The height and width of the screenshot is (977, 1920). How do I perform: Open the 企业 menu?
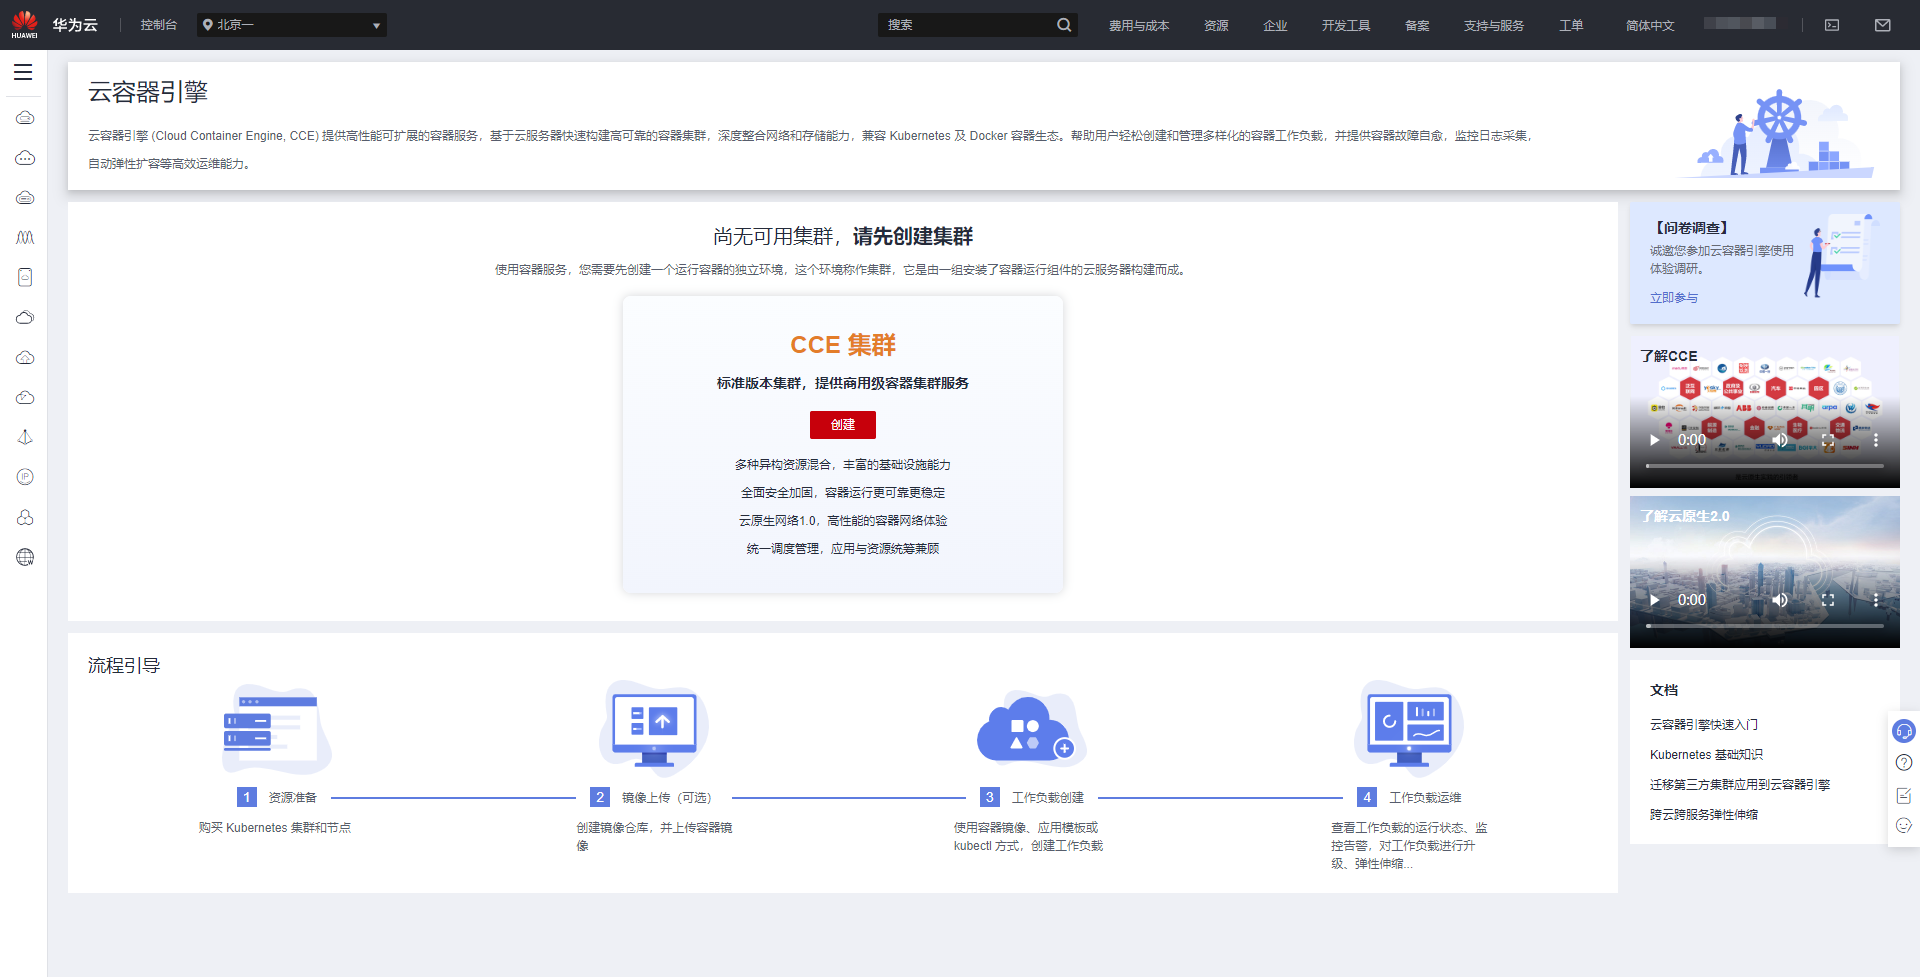[1275, 25]
